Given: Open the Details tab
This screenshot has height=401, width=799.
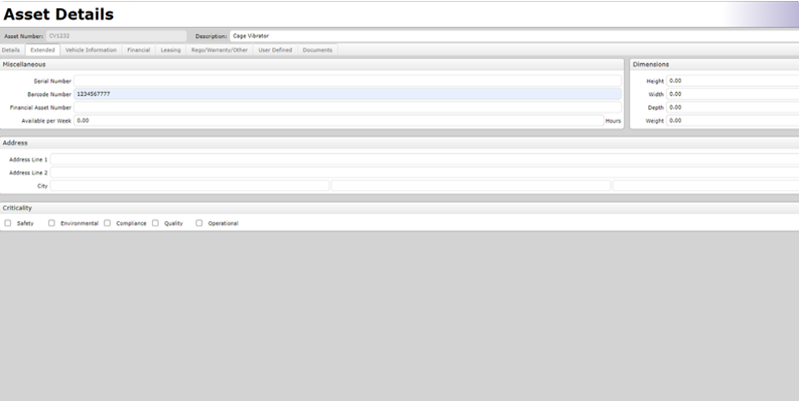Looking at the screenshot, I should pyautogui.click(x=11, y=49).
